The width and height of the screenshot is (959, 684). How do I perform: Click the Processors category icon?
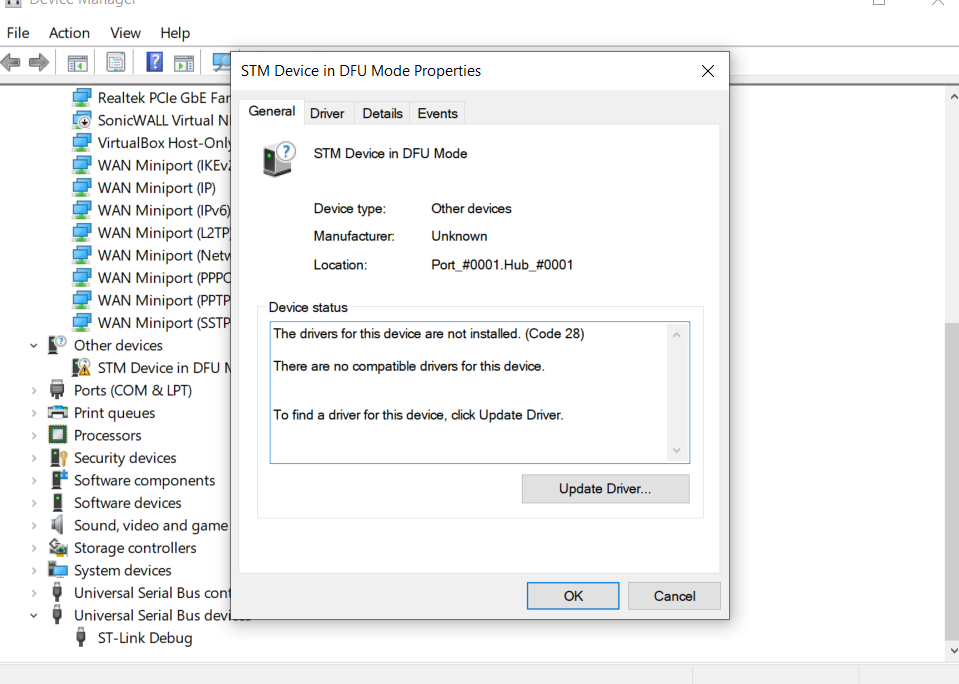[58, 435]
